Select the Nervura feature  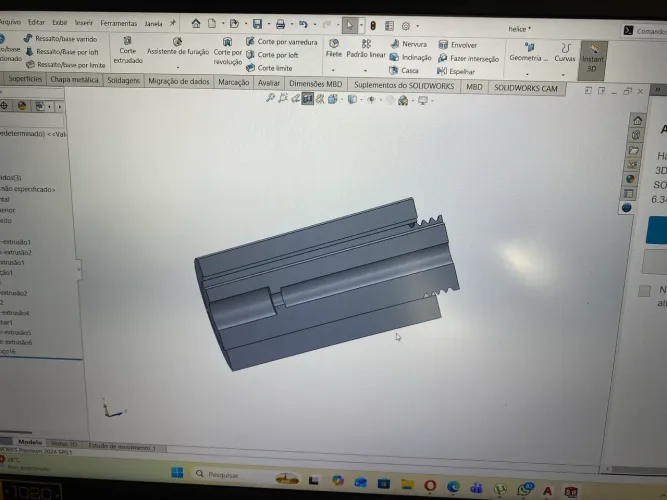pos(408,44)
